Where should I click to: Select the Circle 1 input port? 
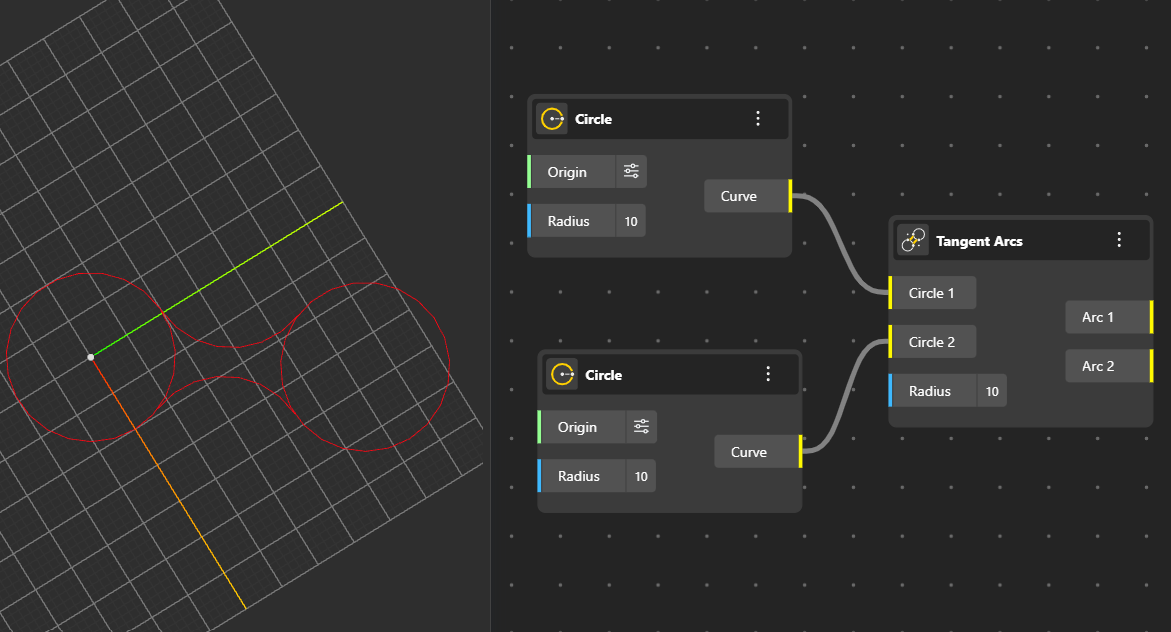pyautogui.click(x=932, y=293)
